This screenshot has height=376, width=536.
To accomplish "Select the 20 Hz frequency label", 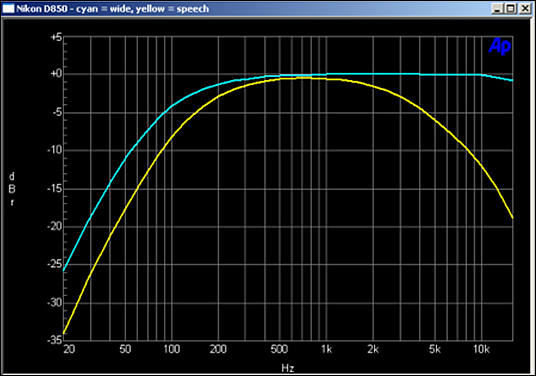I will point(69,349).
